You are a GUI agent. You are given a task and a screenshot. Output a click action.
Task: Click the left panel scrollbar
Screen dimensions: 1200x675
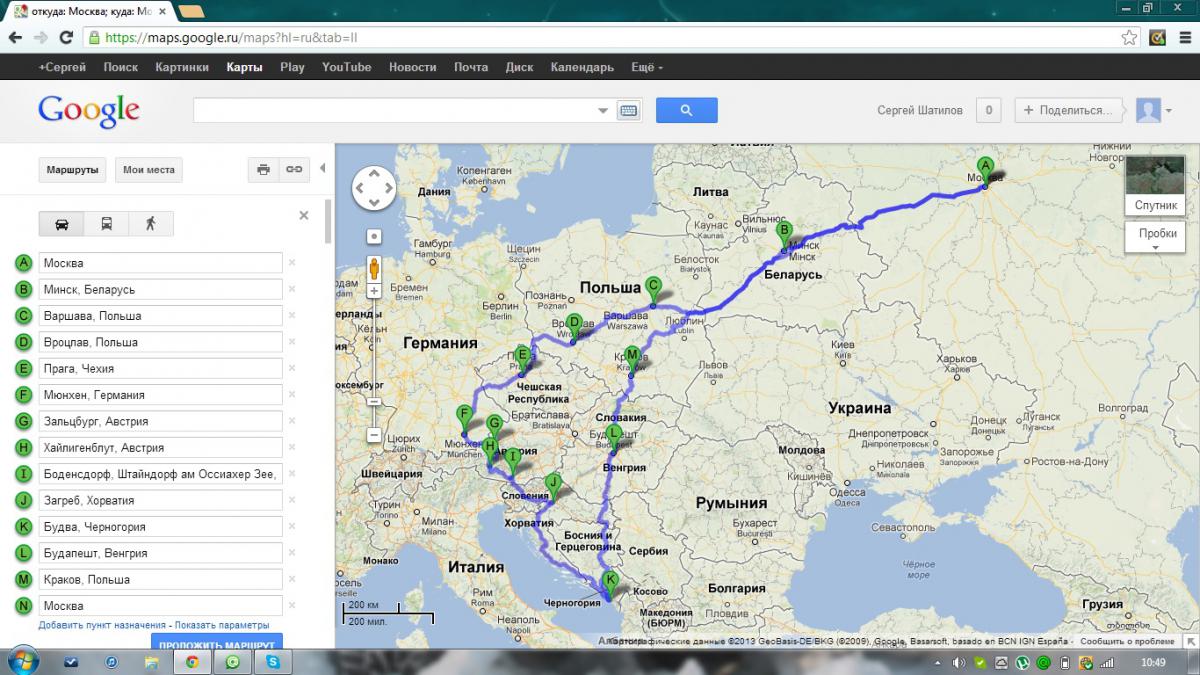[329, 222]
